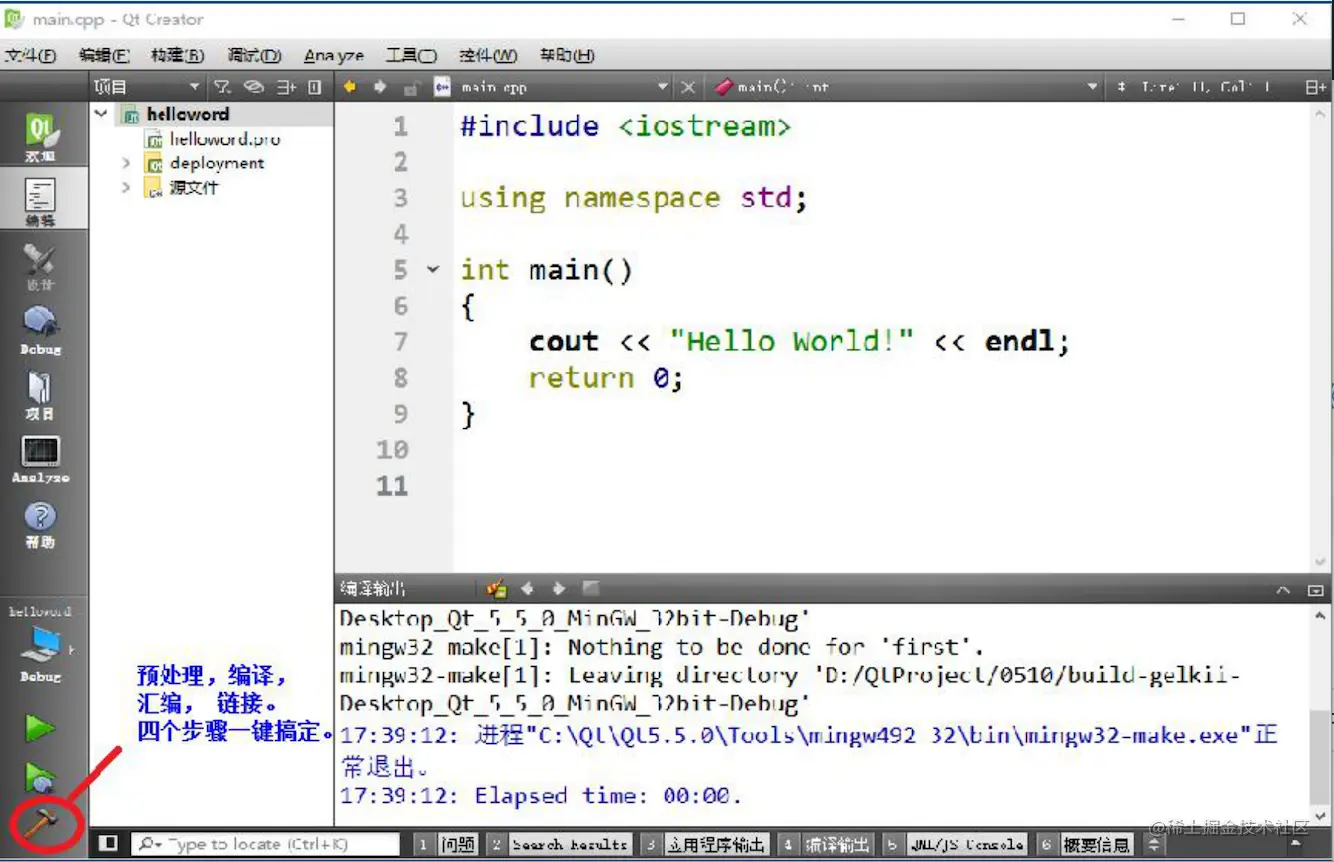Viewport: 1334px width, 862px height.
Task: Show the 6 概要信息 pane
Action: coord(1086,845)
